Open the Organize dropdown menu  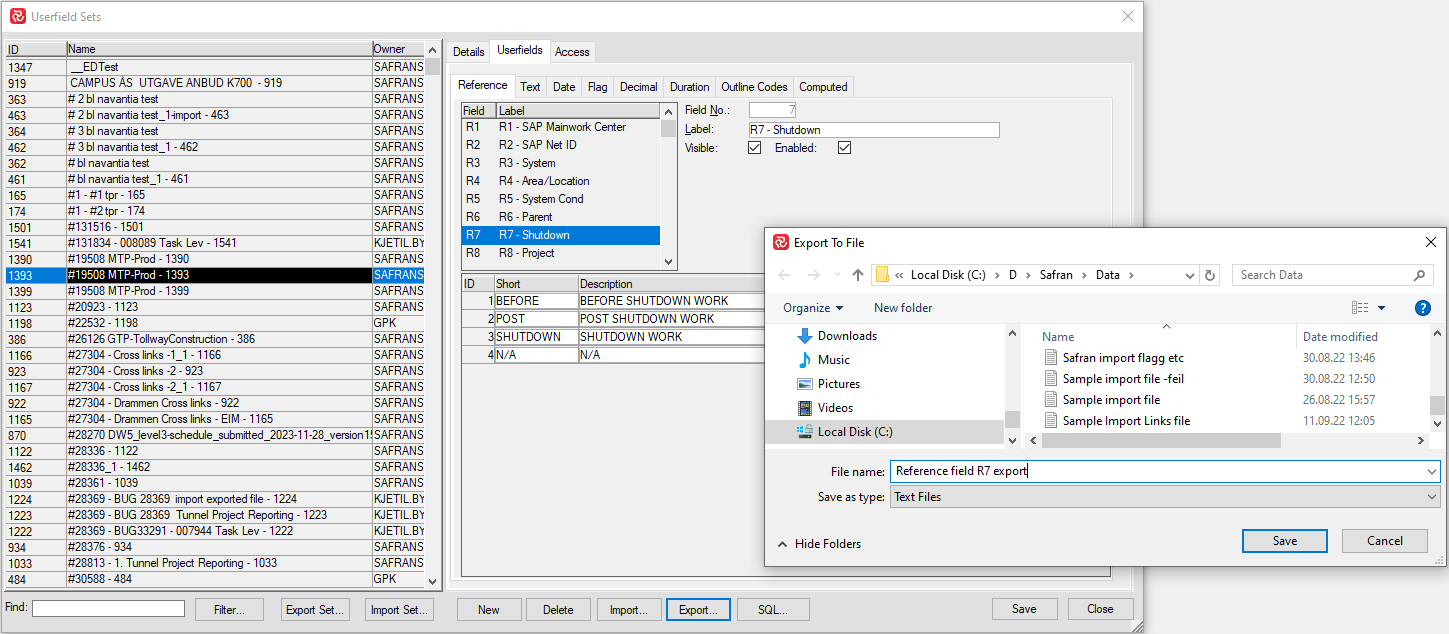(x=813, y=308)
